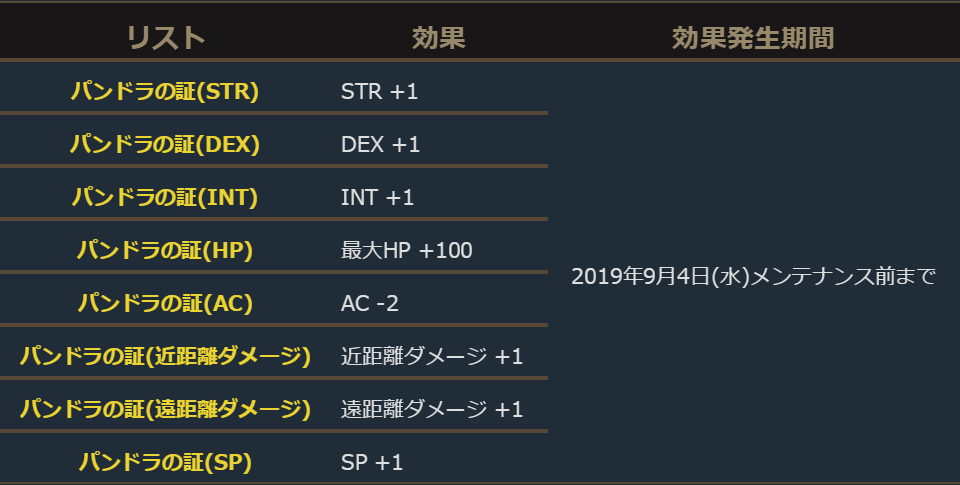Screen dimensions: 960x485
Task: Click the パンドラの証(INT) item name
Action: coord(165,198)
